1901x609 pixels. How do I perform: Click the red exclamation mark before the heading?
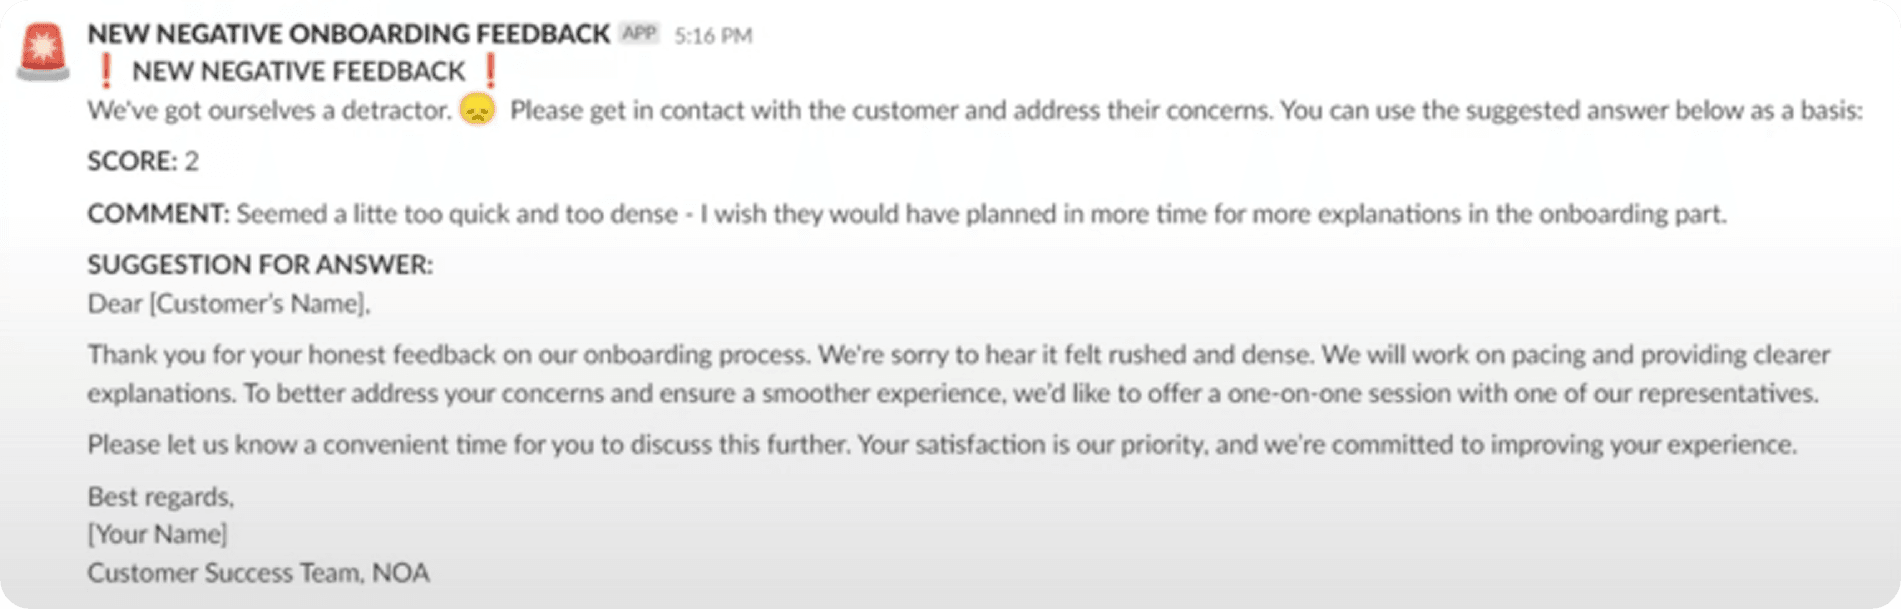pos(106,71)
